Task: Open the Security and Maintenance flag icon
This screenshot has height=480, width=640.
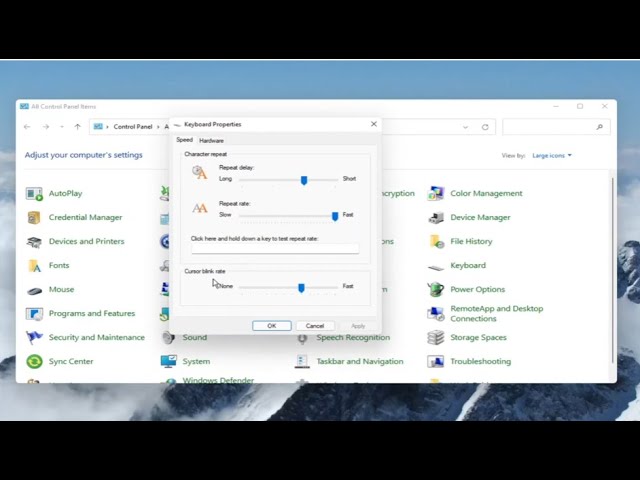Action: 34,338
